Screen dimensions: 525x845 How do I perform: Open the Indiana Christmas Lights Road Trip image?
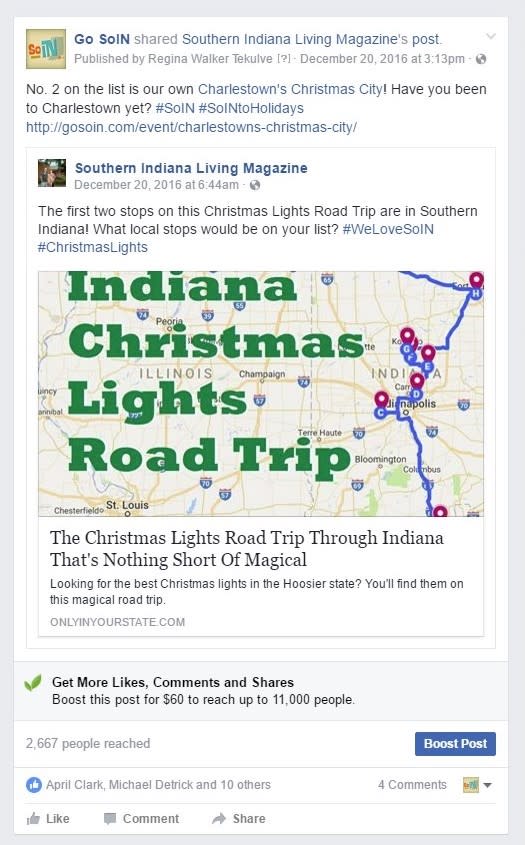tap(261, 393)
